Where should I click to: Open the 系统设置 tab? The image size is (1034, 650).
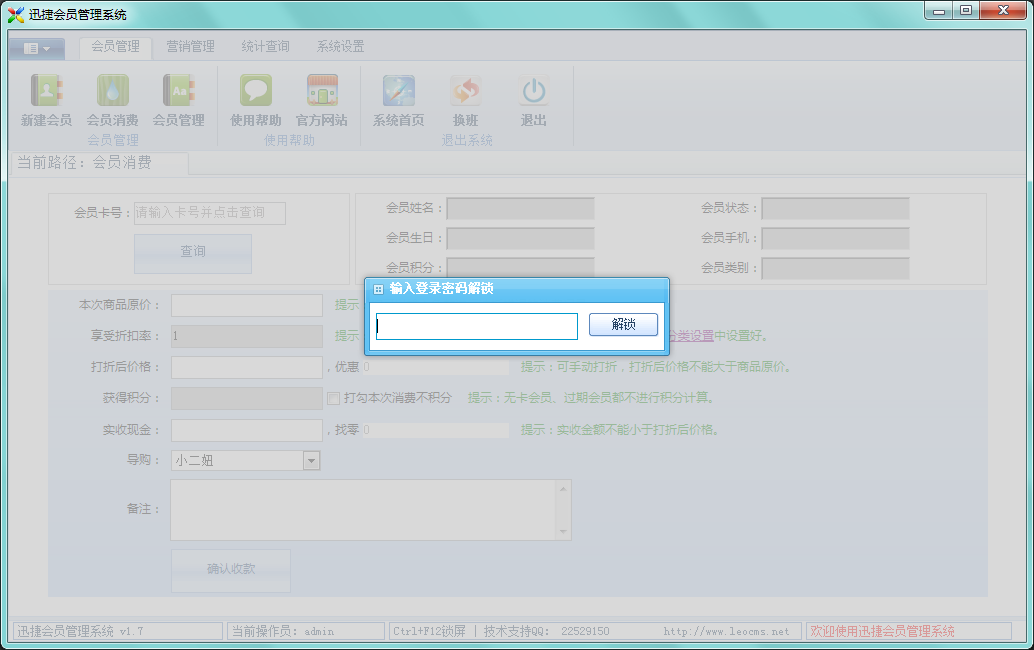coord(340,47)
